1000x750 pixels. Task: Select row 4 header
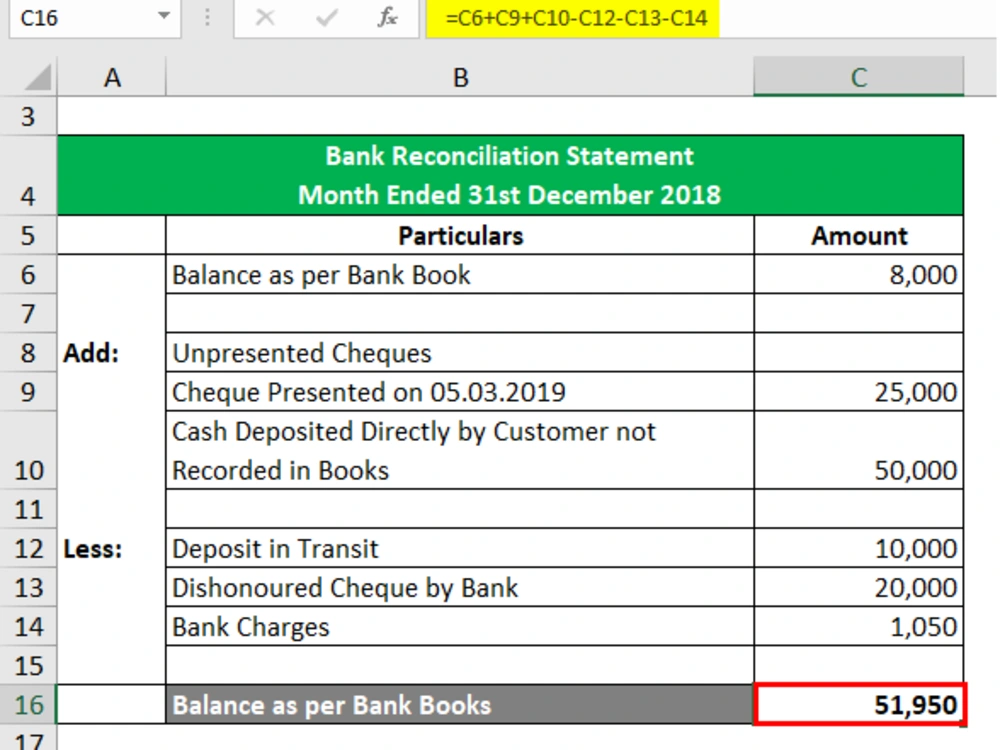pyautogui.click(x=28, y=175)
